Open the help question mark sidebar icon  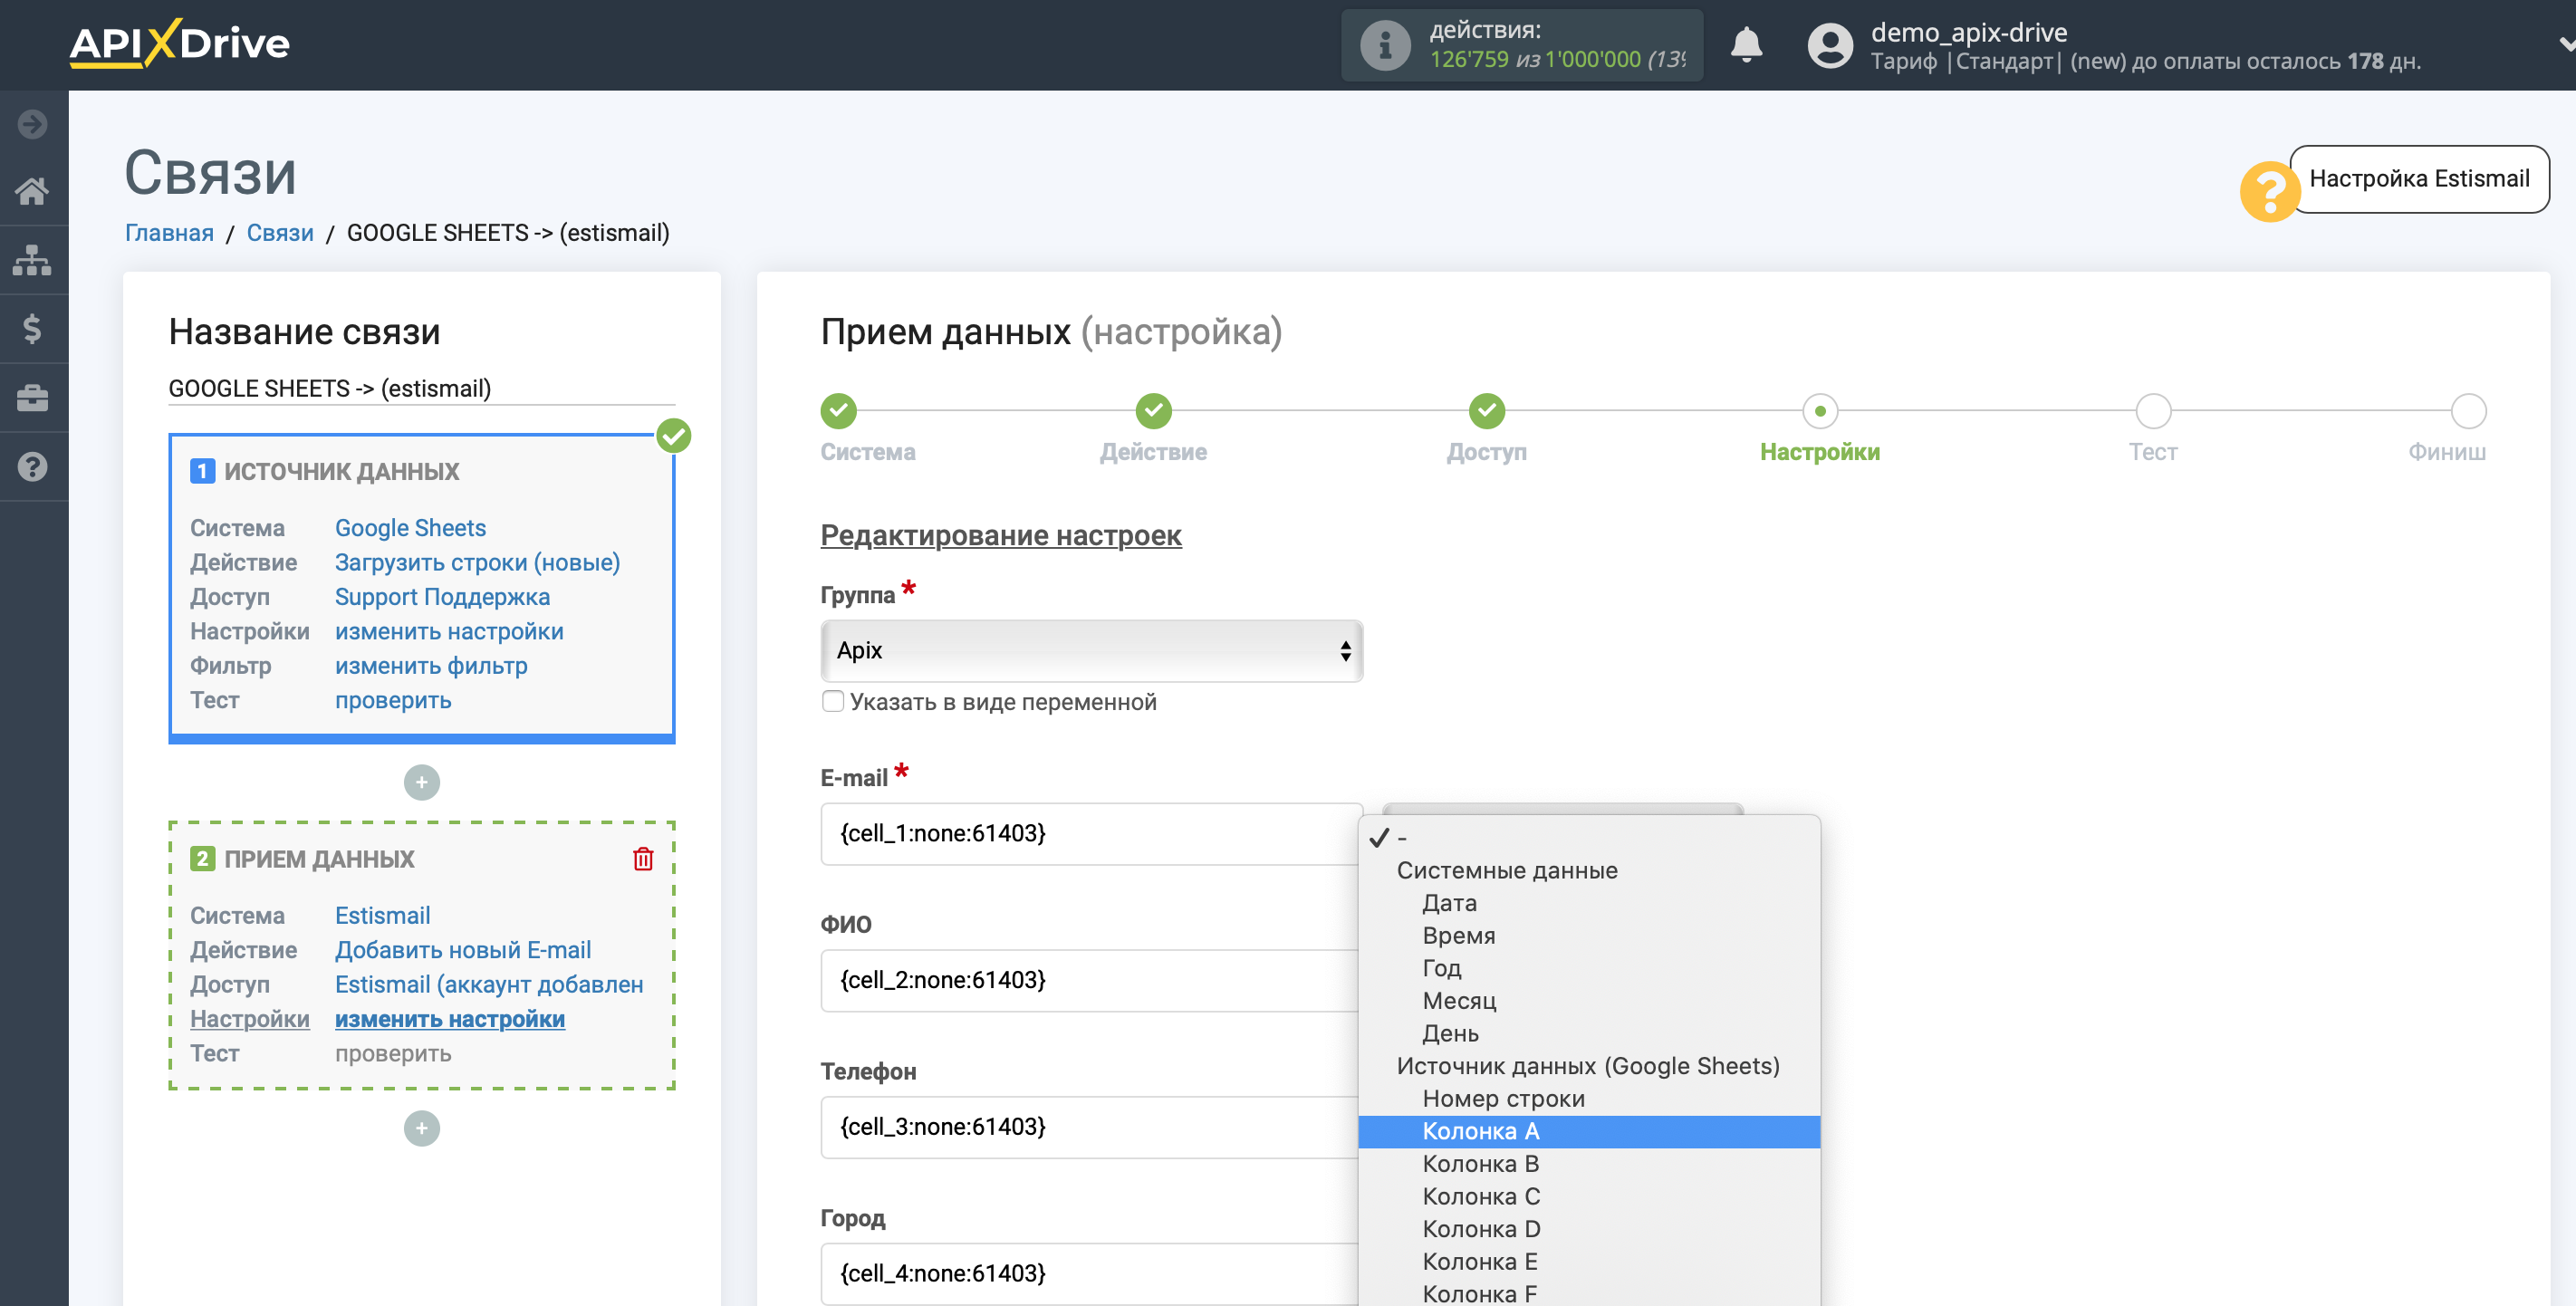(x=33, y=467)
